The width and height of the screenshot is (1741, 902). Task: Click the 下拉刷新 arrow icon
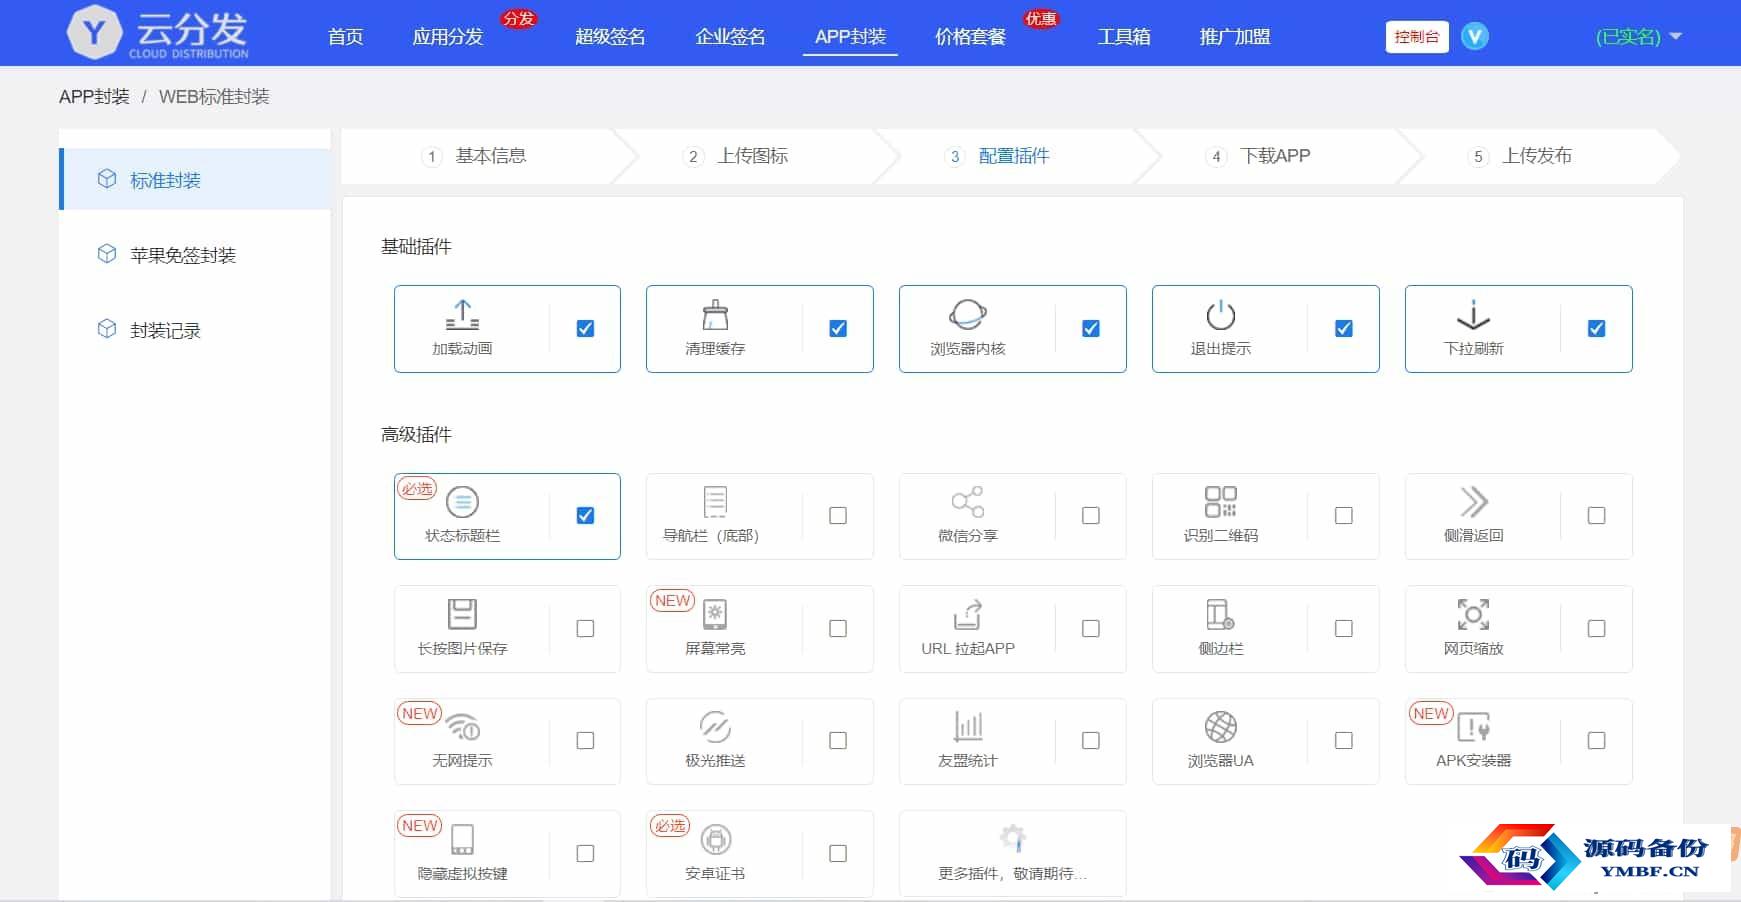[1473, 315]
